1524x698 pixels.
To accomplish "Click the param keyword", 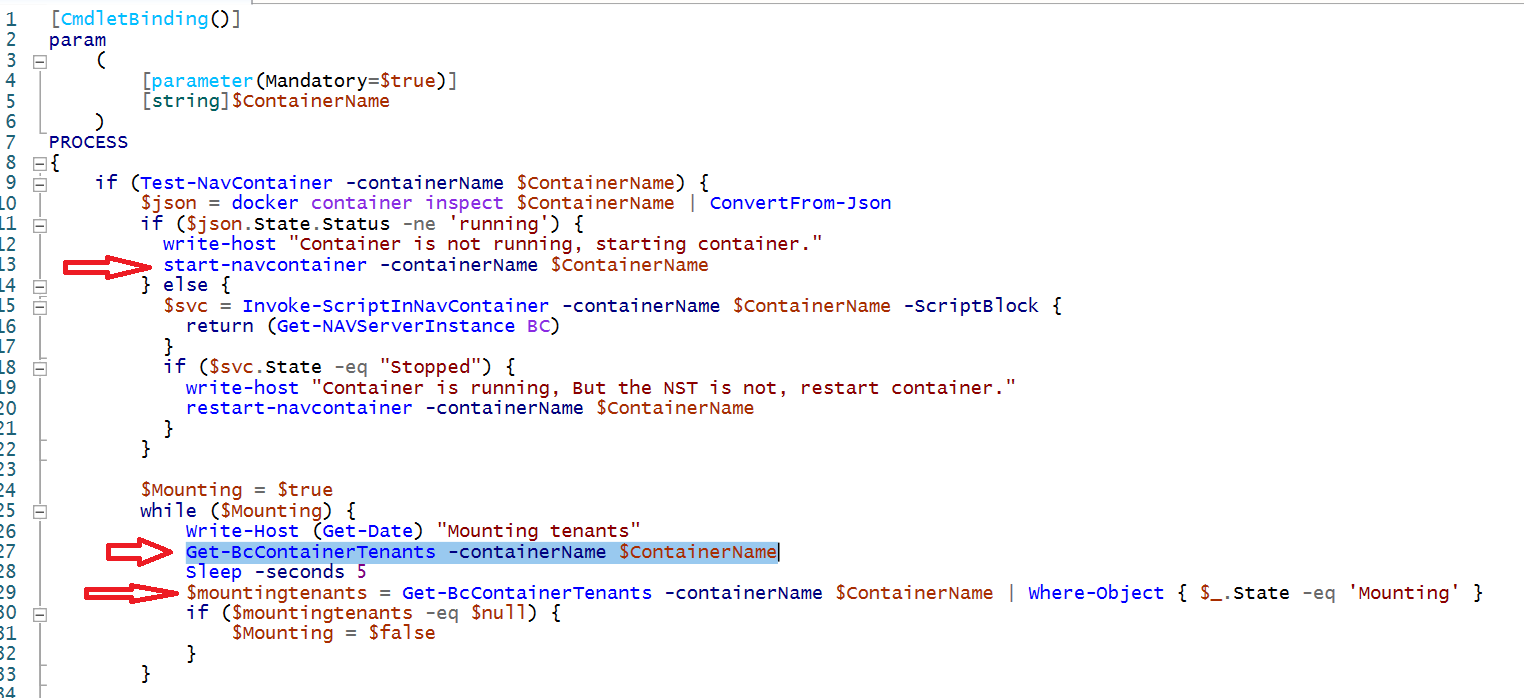I will click(x=77, y=40).
